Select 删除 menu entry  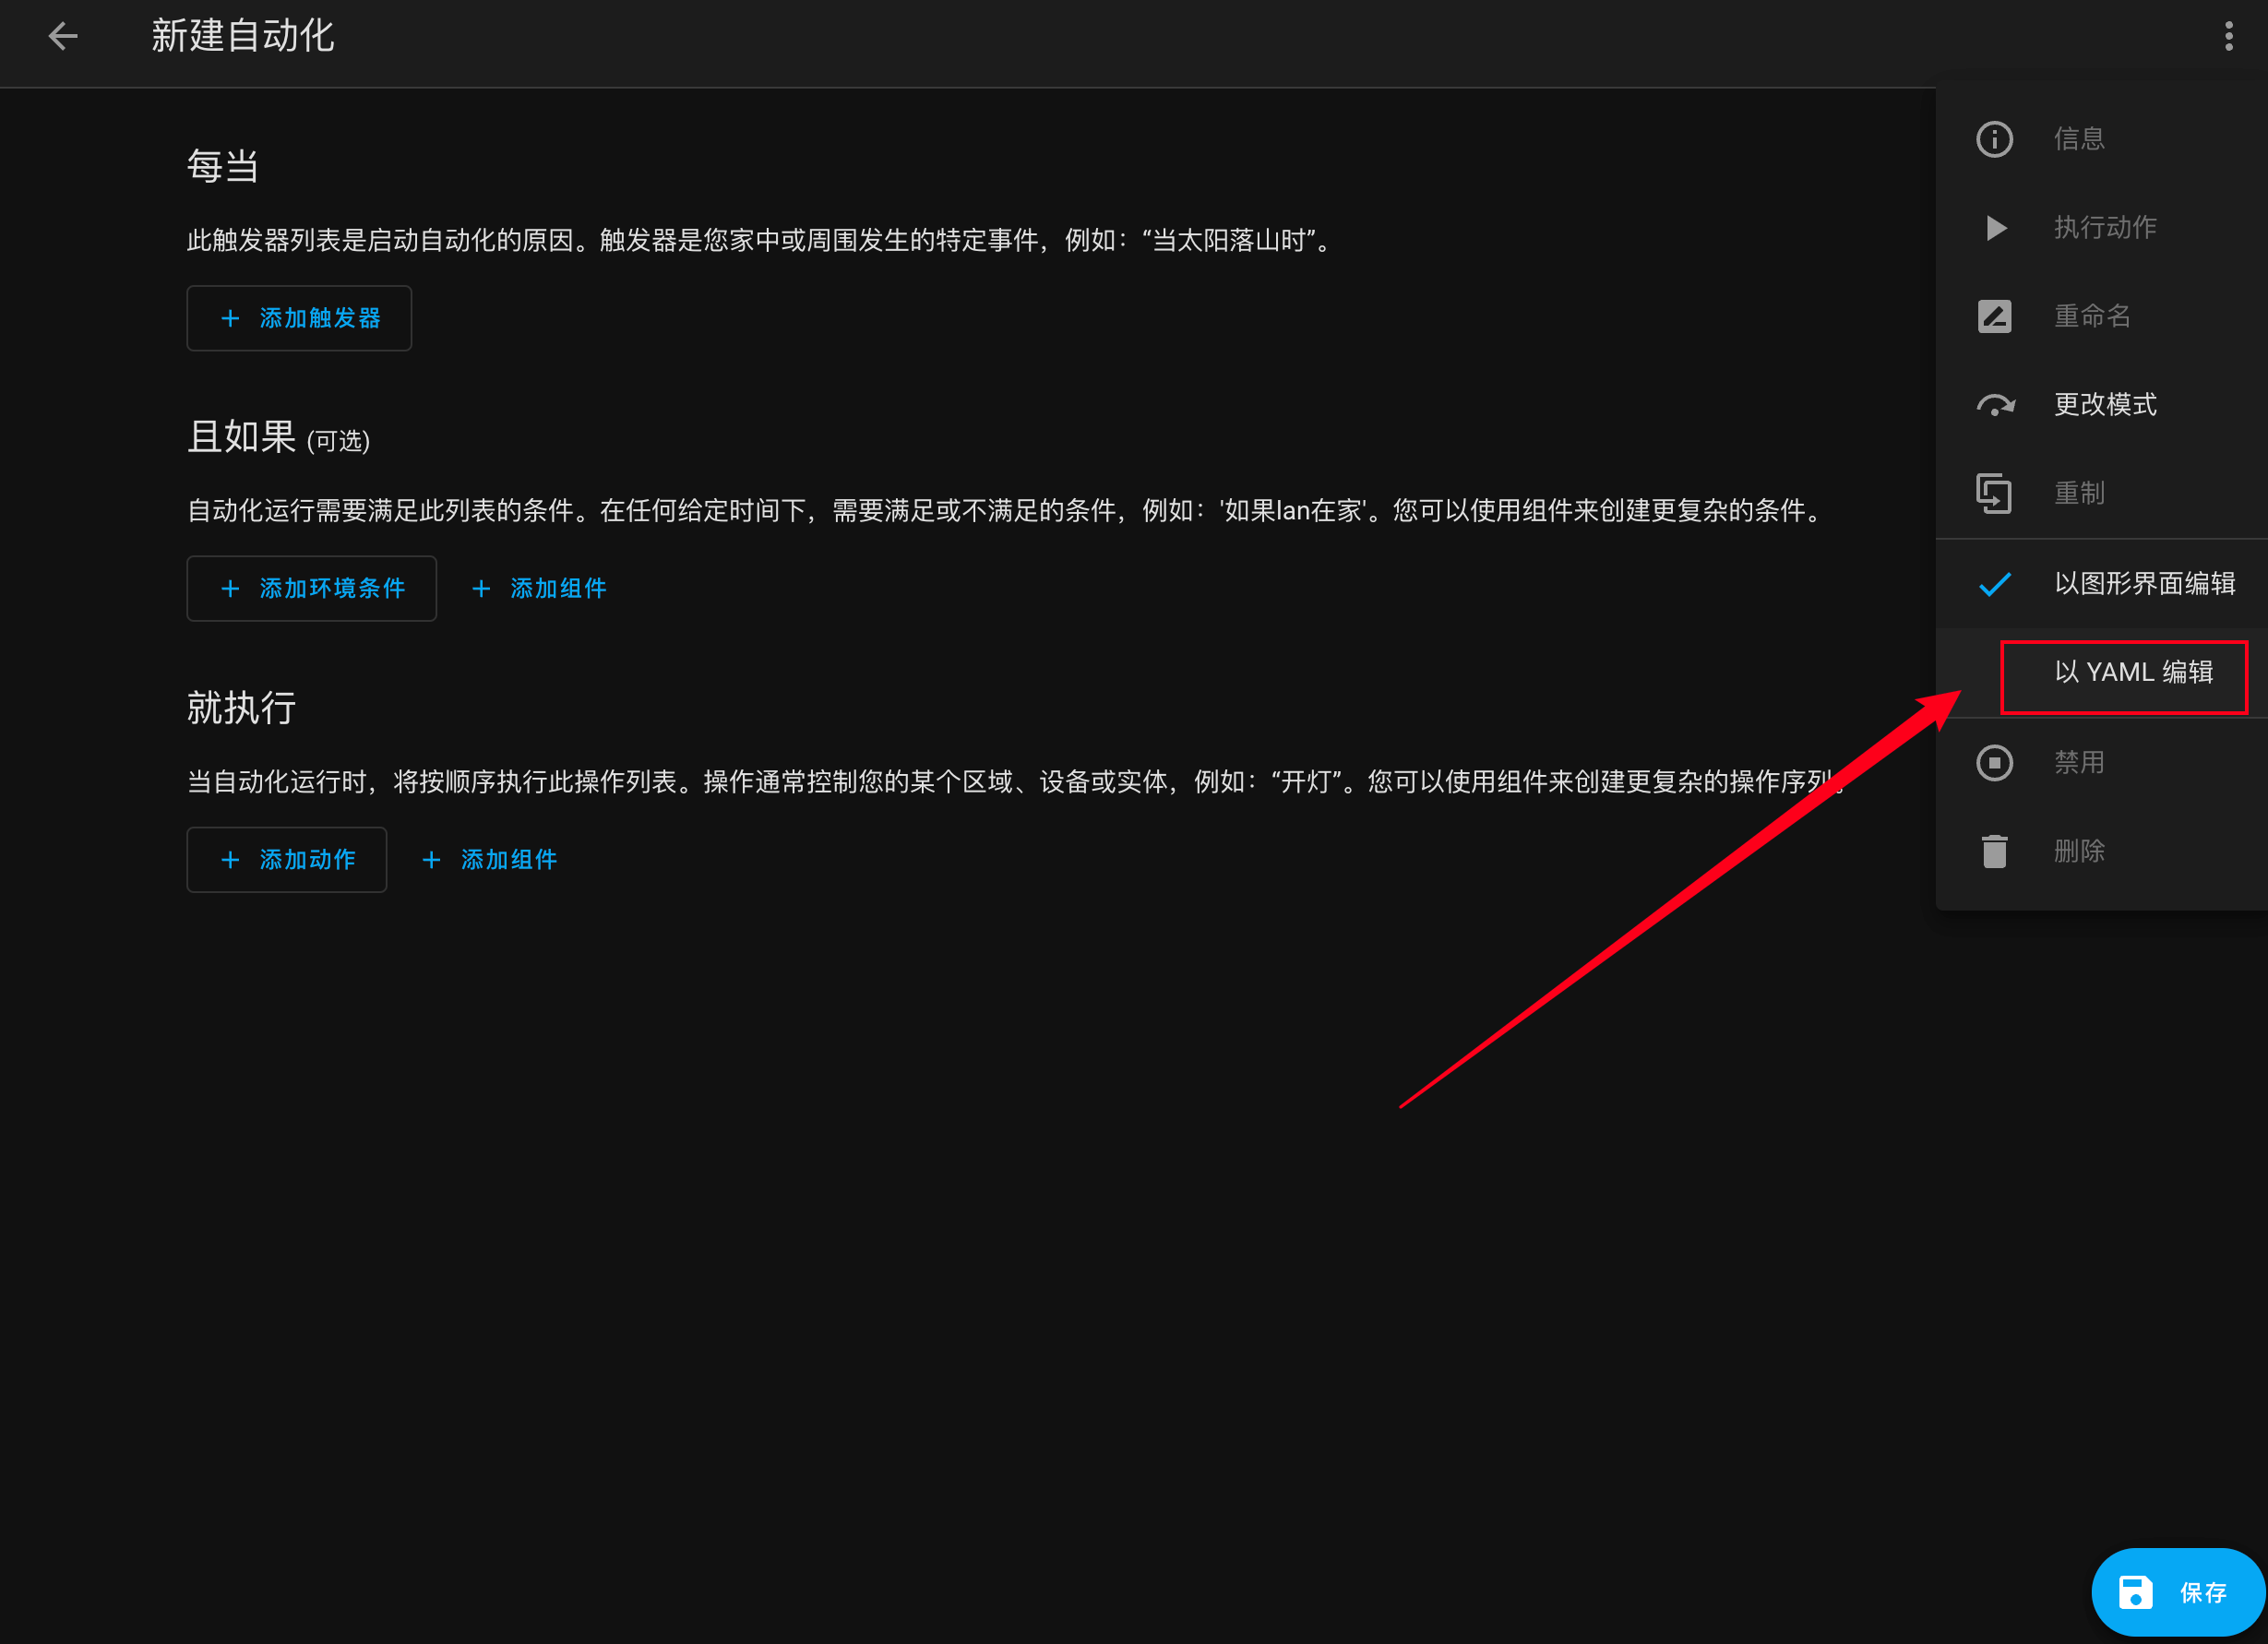pos(2101,852)
